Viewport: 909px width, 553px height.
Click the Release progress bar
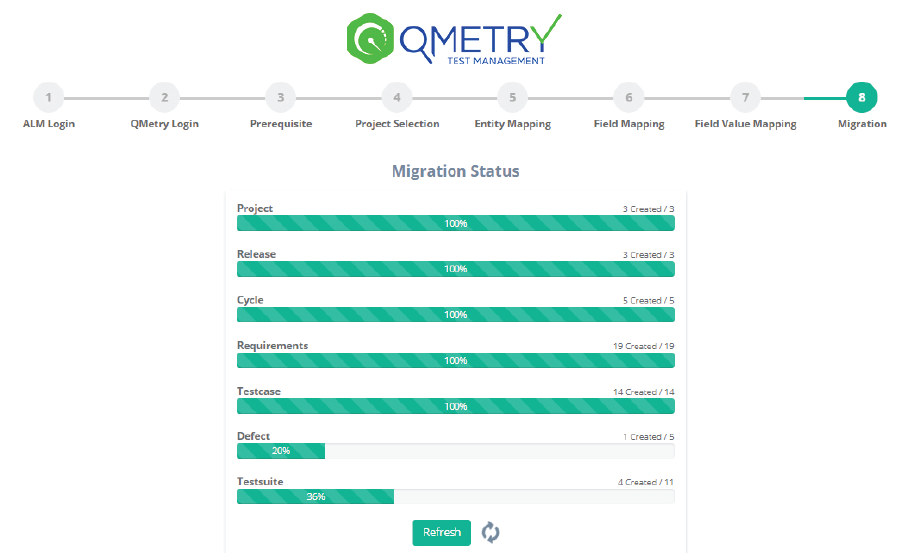coord(456,269)
